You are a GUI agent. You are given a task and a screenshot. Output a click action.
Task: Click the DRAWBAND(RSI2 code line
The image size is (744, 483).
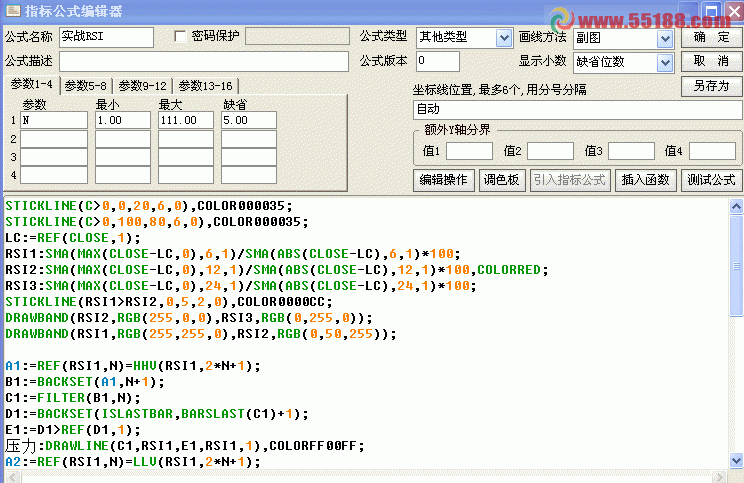[189, 318]
